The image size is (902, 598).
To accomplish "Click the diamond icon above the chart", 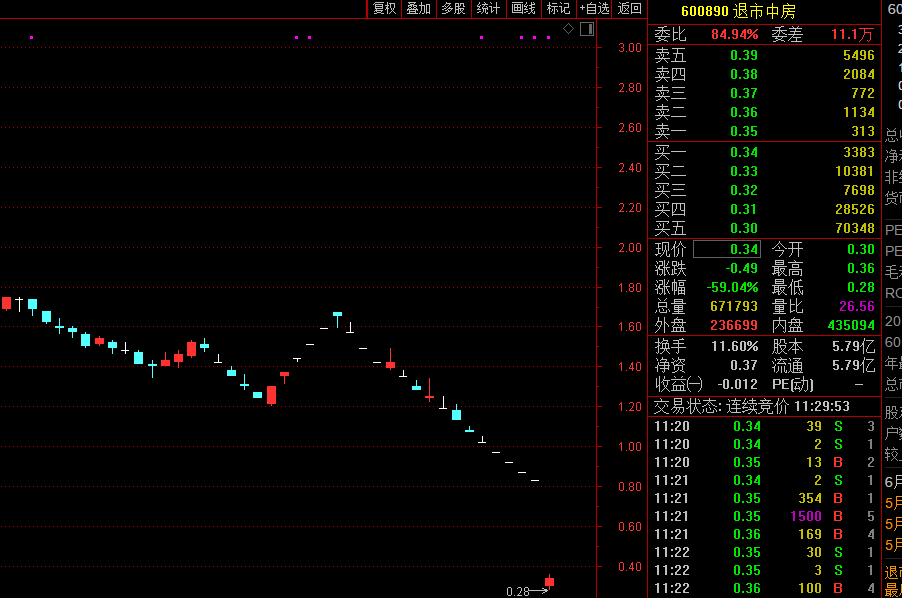I will pyautogui.click(x=569, y=29).
